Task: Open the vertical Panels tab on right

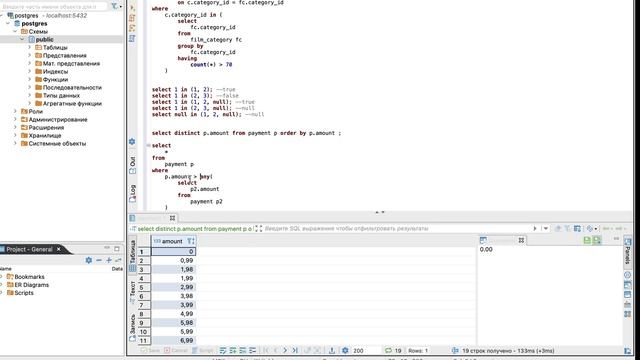Action: (627, 251)
